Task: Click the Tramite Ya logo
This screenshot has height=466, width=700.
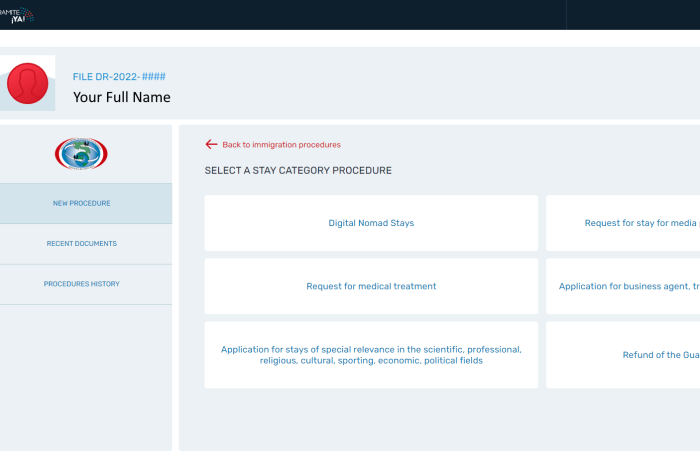Action: tap(16, 14)
